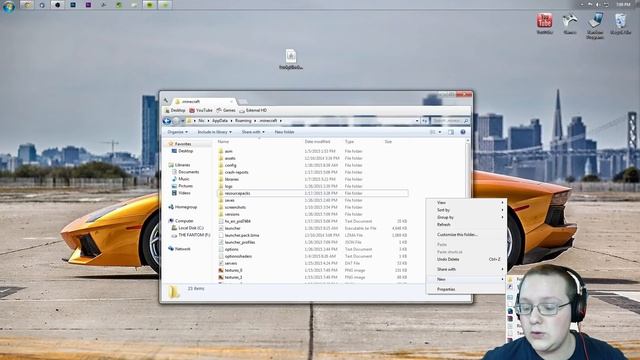Screen dimensions: 640x360
Task: Expand the Group by submenu in context menu
Action: coord(466,217)
